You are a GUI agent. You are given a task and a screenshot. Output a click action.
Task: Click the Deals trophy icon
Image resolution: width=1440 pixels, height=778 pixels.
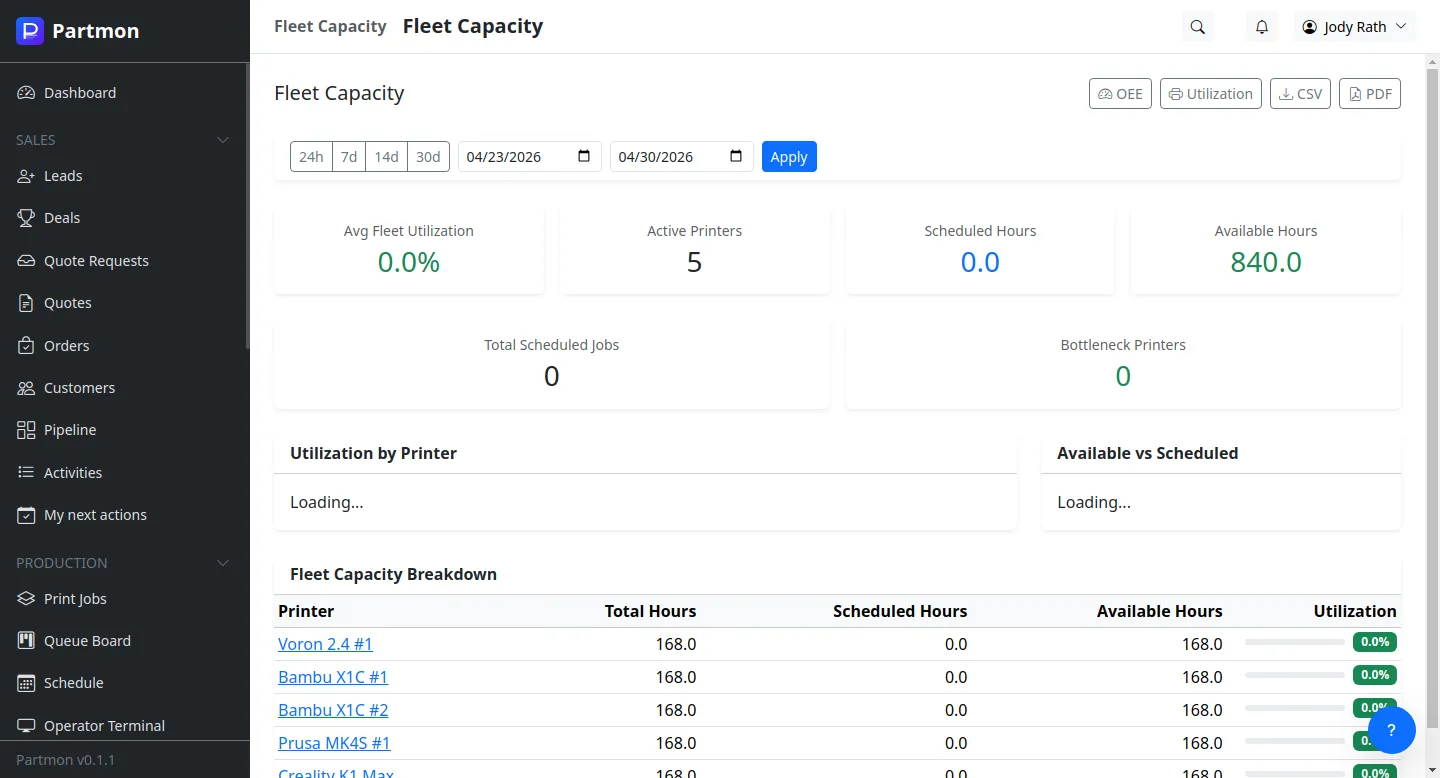pos(26,218)
